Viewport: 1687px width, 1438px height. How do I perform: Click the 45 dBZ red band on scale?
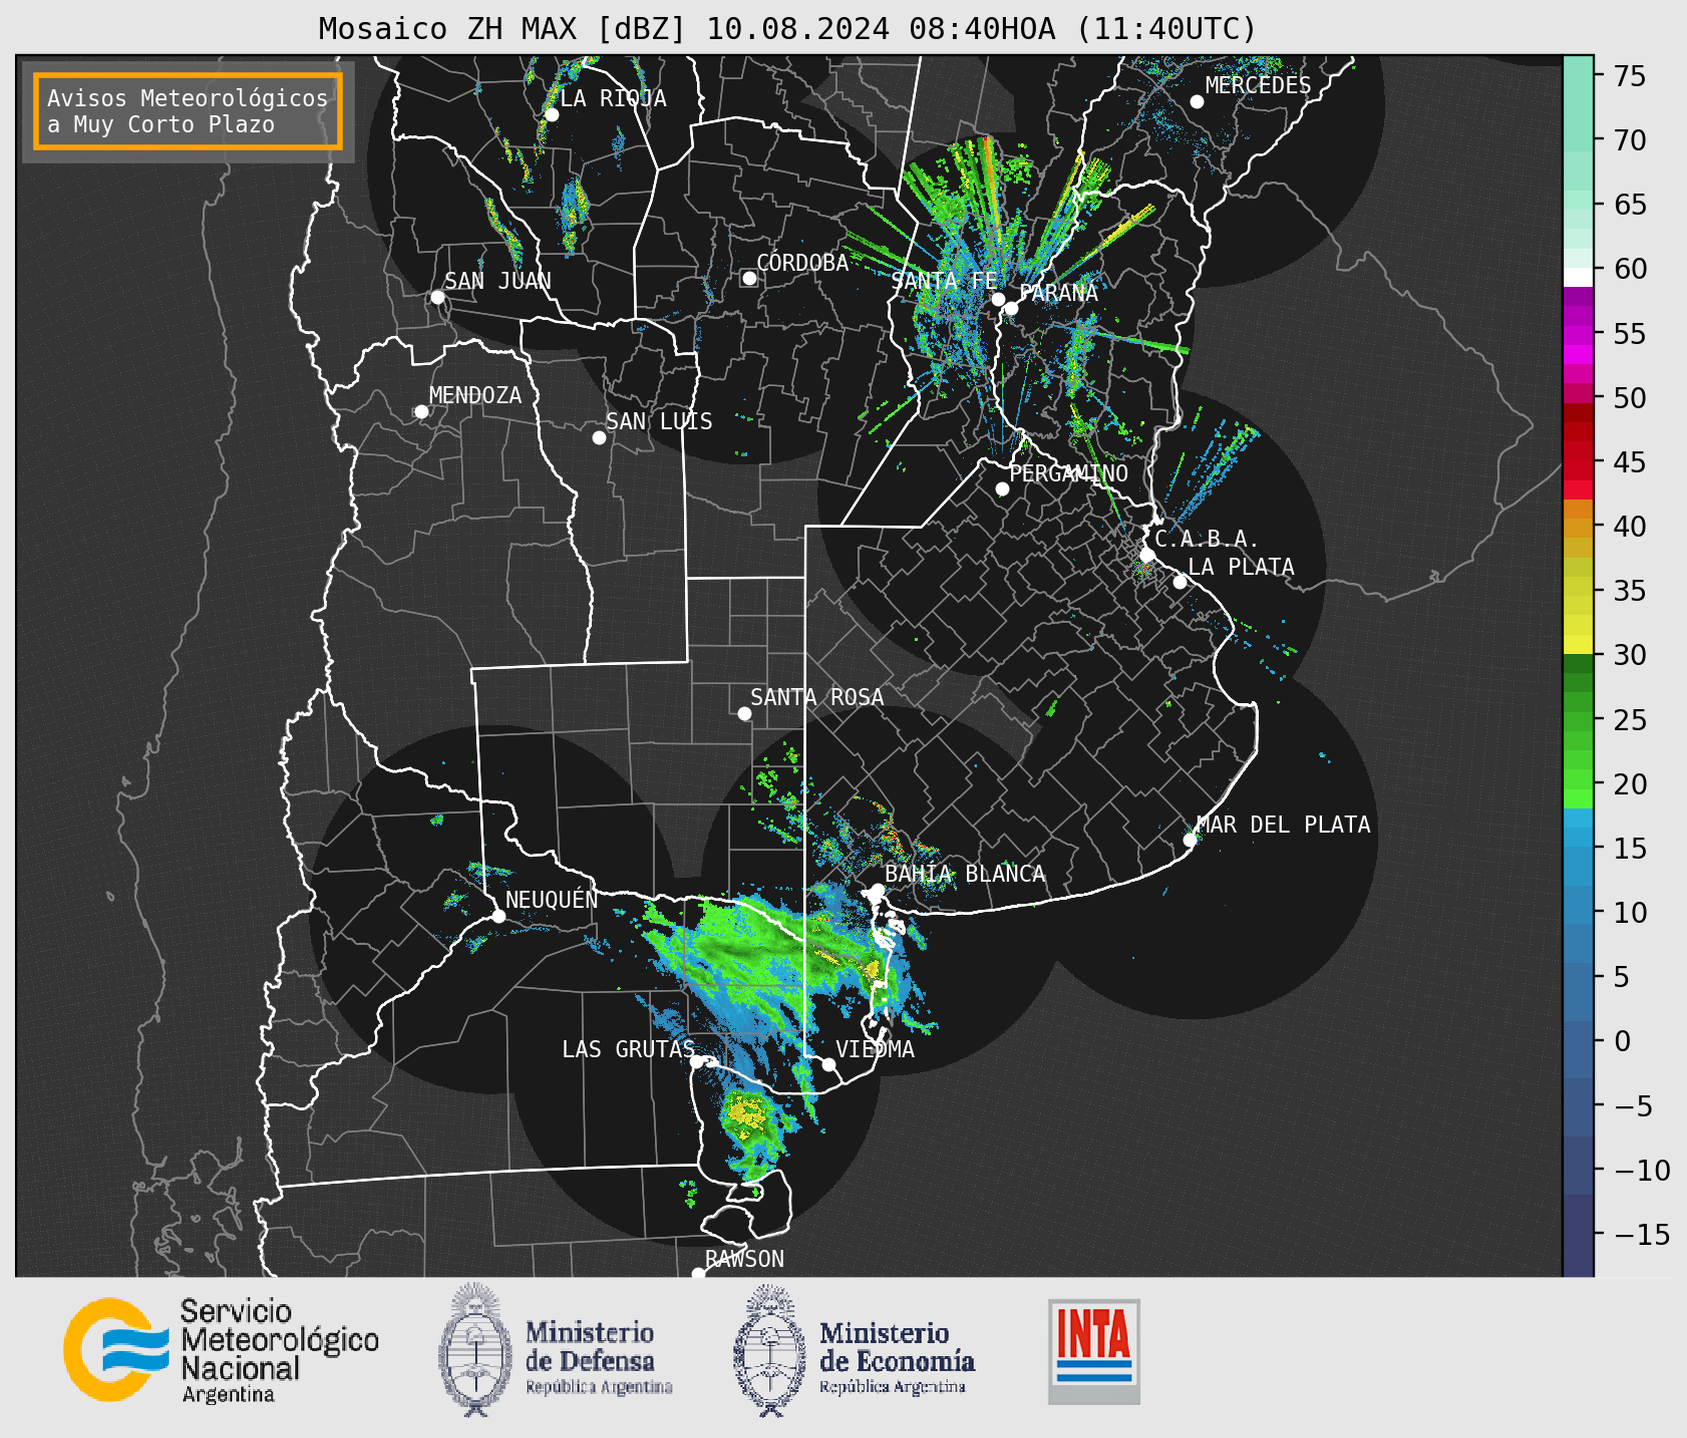point(1578,462)
